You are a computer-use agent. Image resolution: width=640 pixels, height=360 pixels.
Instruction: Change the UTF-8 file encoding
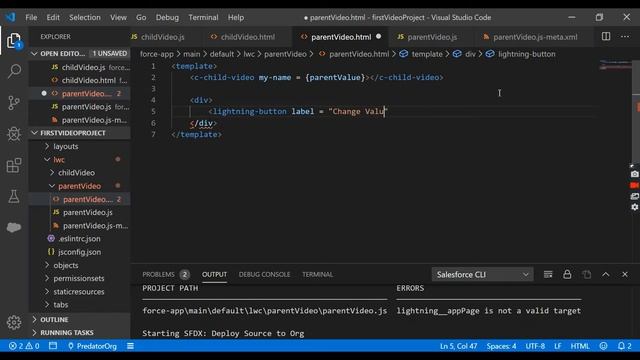(x=535, y=346)
